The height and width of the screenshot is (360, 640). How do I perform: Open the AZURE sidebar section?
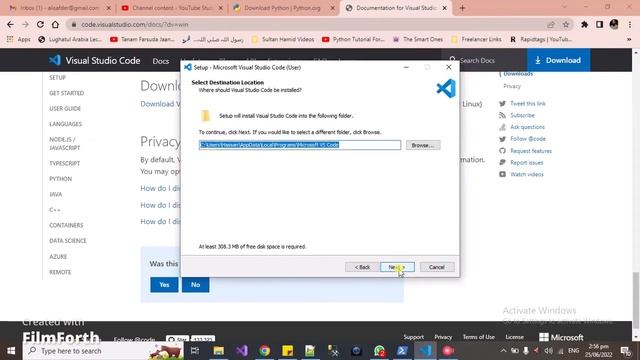tap(58, 257)
